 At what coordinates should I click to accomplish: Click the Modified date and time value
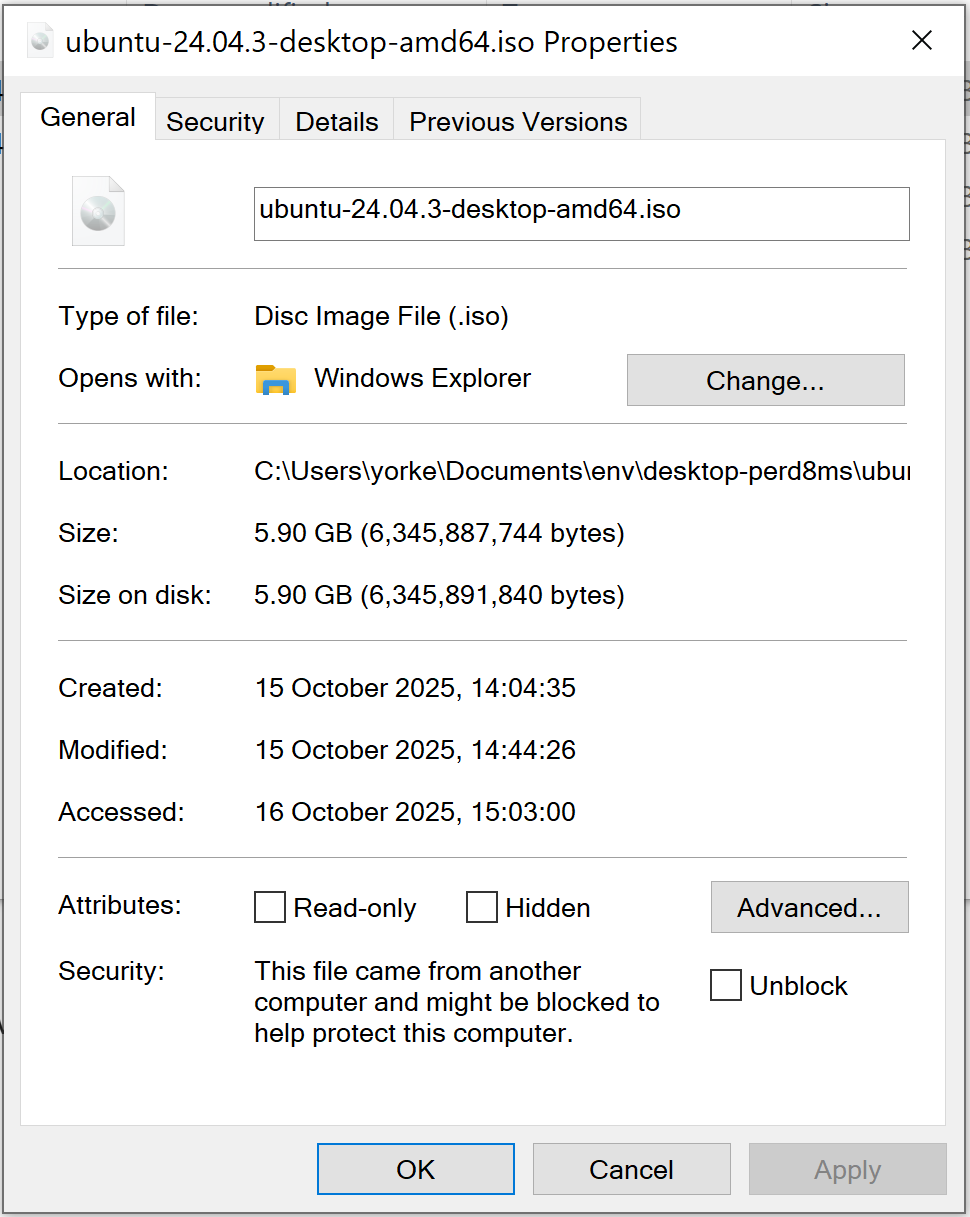[415, 750]
